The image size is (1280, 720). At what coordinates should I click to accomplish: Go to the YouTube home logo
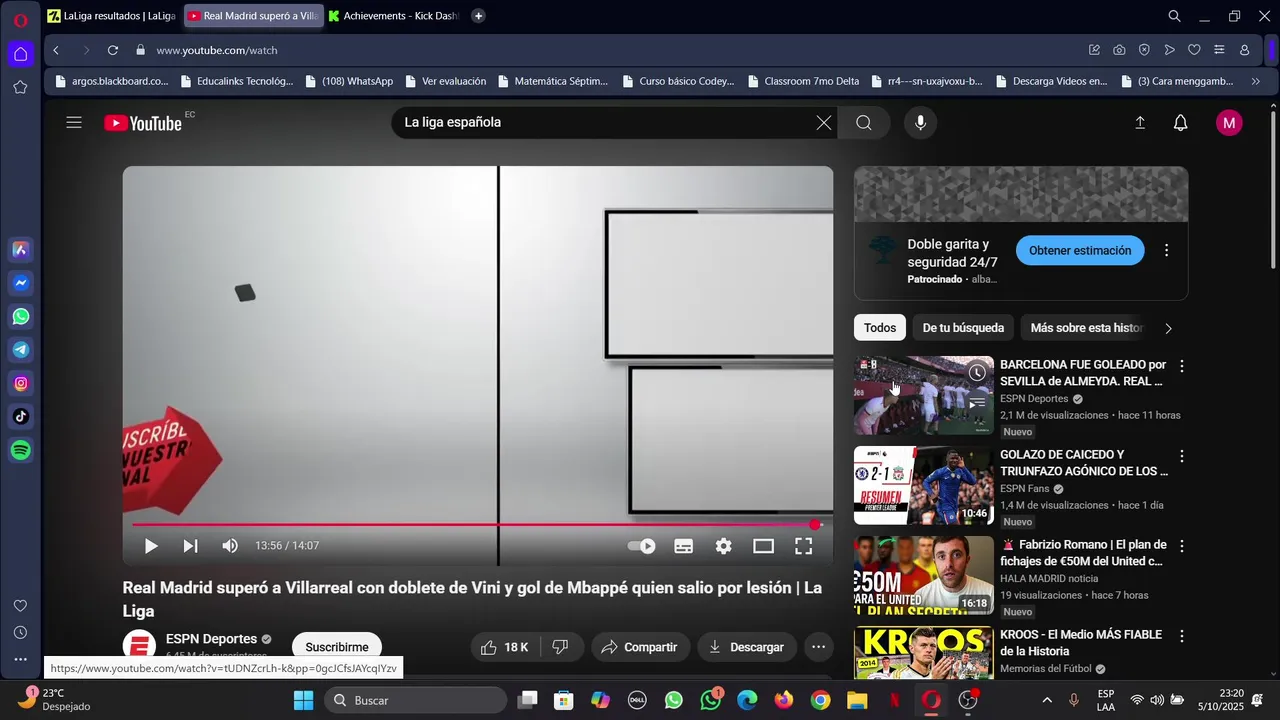144,123
